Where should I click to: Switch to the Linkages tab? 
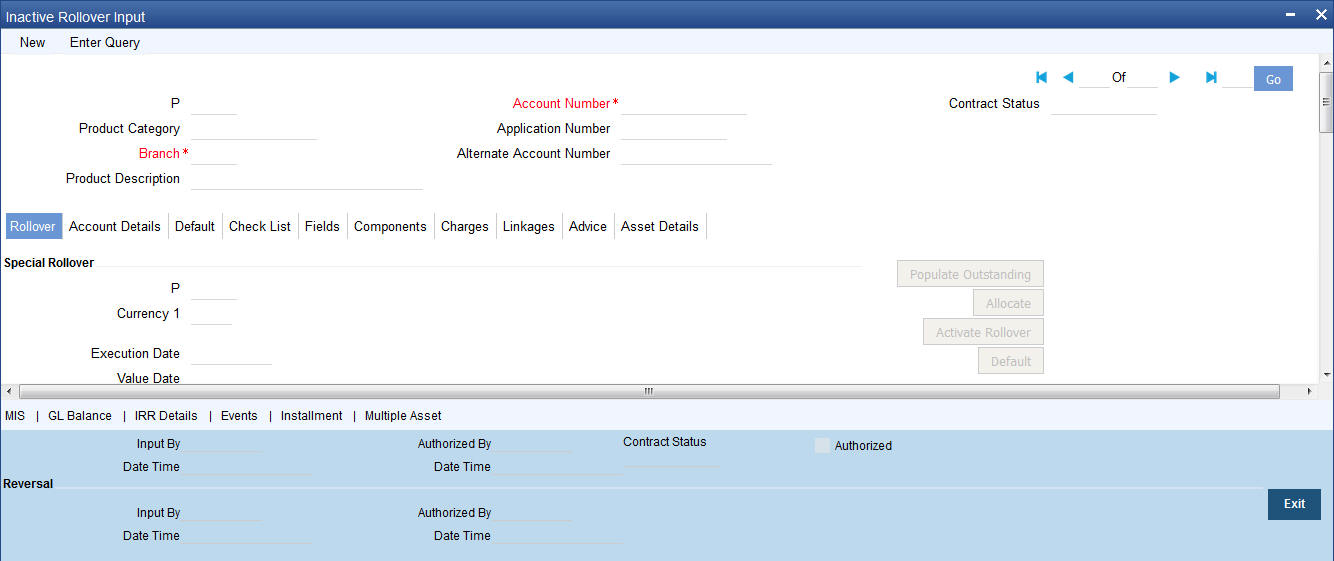pos(529,226)
